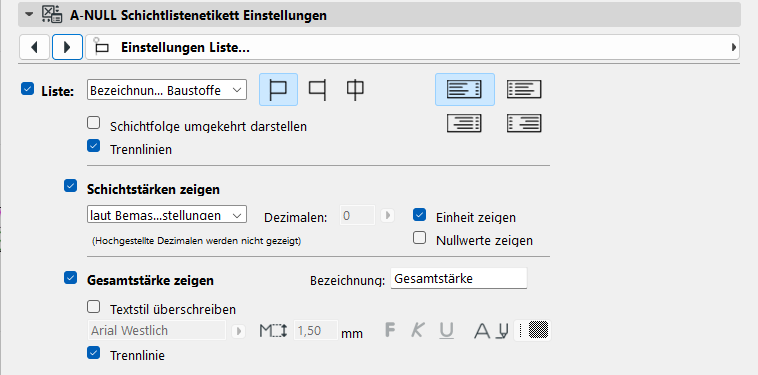Select the flag-right pointer alignment icon
Screen dimensions: 758x375
tap(278, 89)
